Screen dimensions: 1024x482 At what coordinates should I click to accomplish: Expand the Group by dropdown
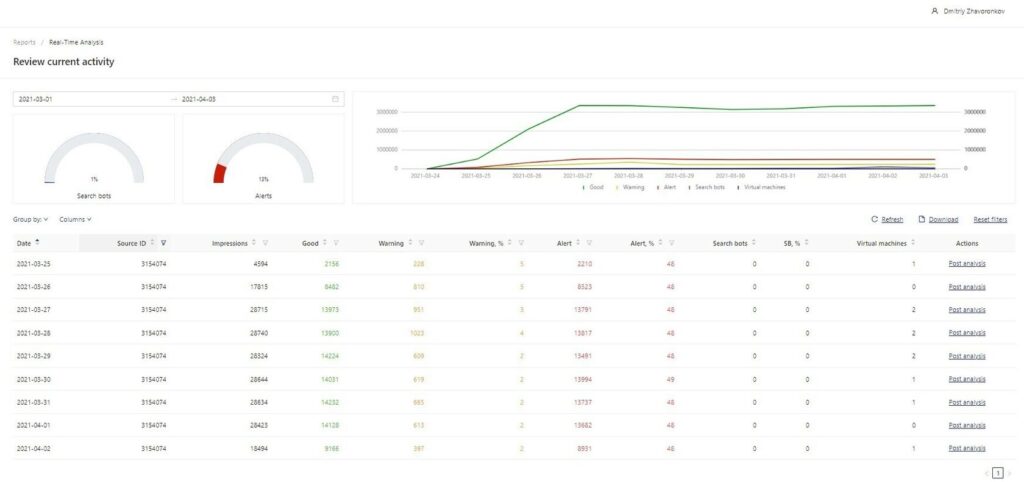point(30,219)
